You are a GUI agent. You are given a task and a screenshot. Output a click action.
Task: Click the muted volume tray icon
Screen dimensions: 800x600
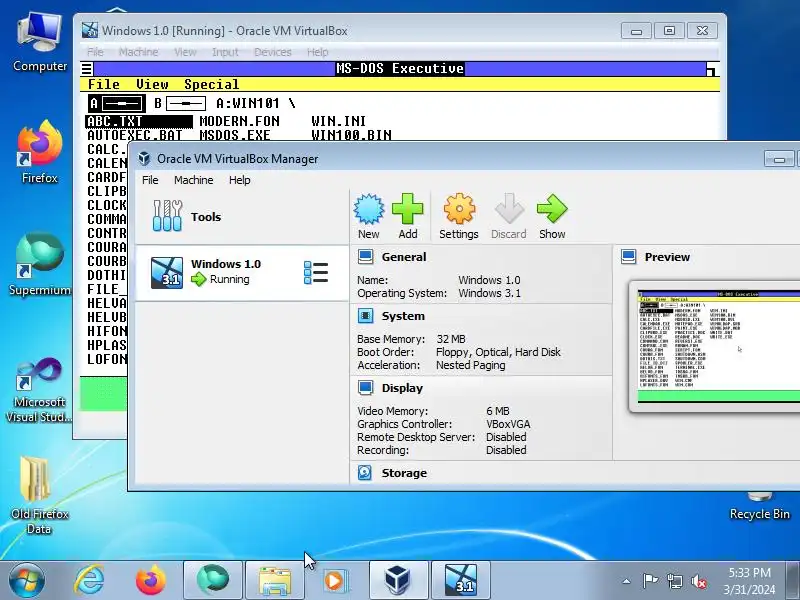tap(698, 581)
